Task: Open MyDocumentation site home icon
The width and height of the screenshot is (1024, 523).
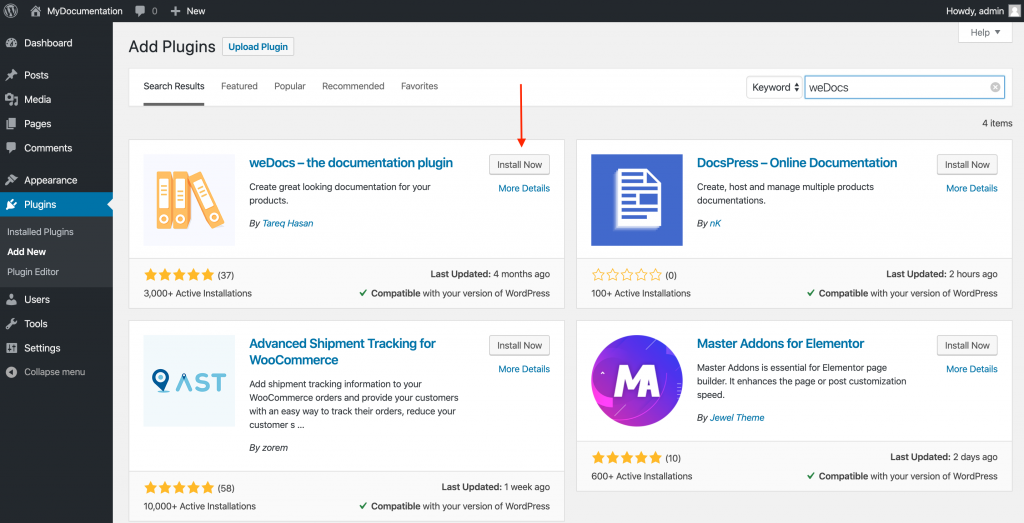Action: [x=35, y=10]
